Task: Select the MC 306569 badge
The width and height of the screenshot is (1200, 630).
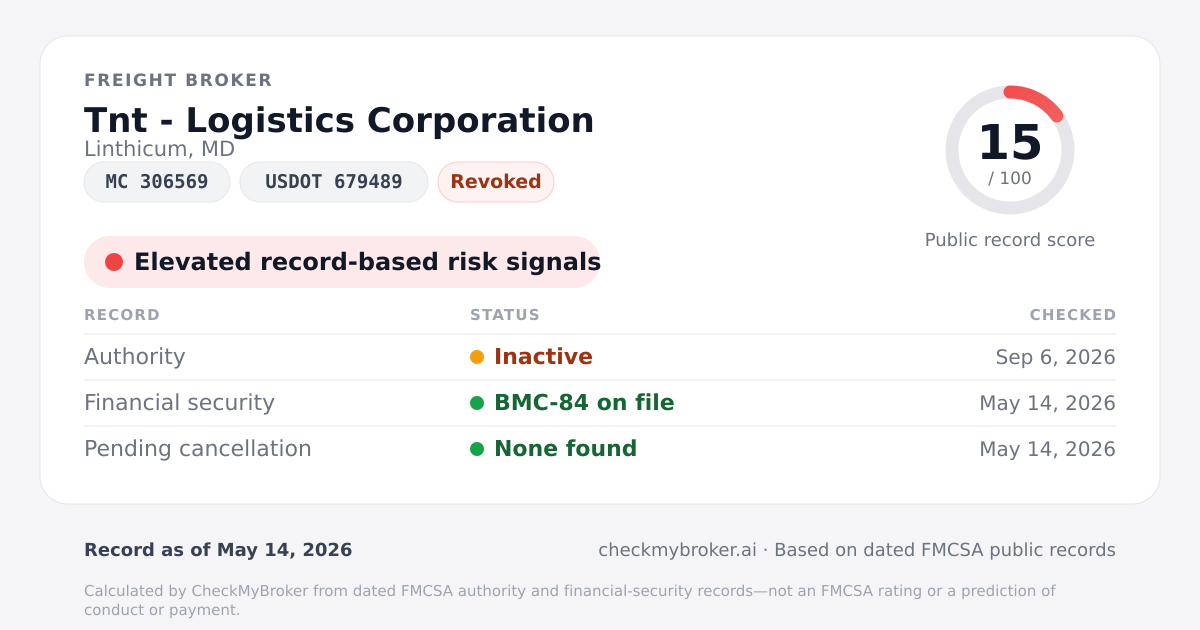Action: [x=157, y=182]
